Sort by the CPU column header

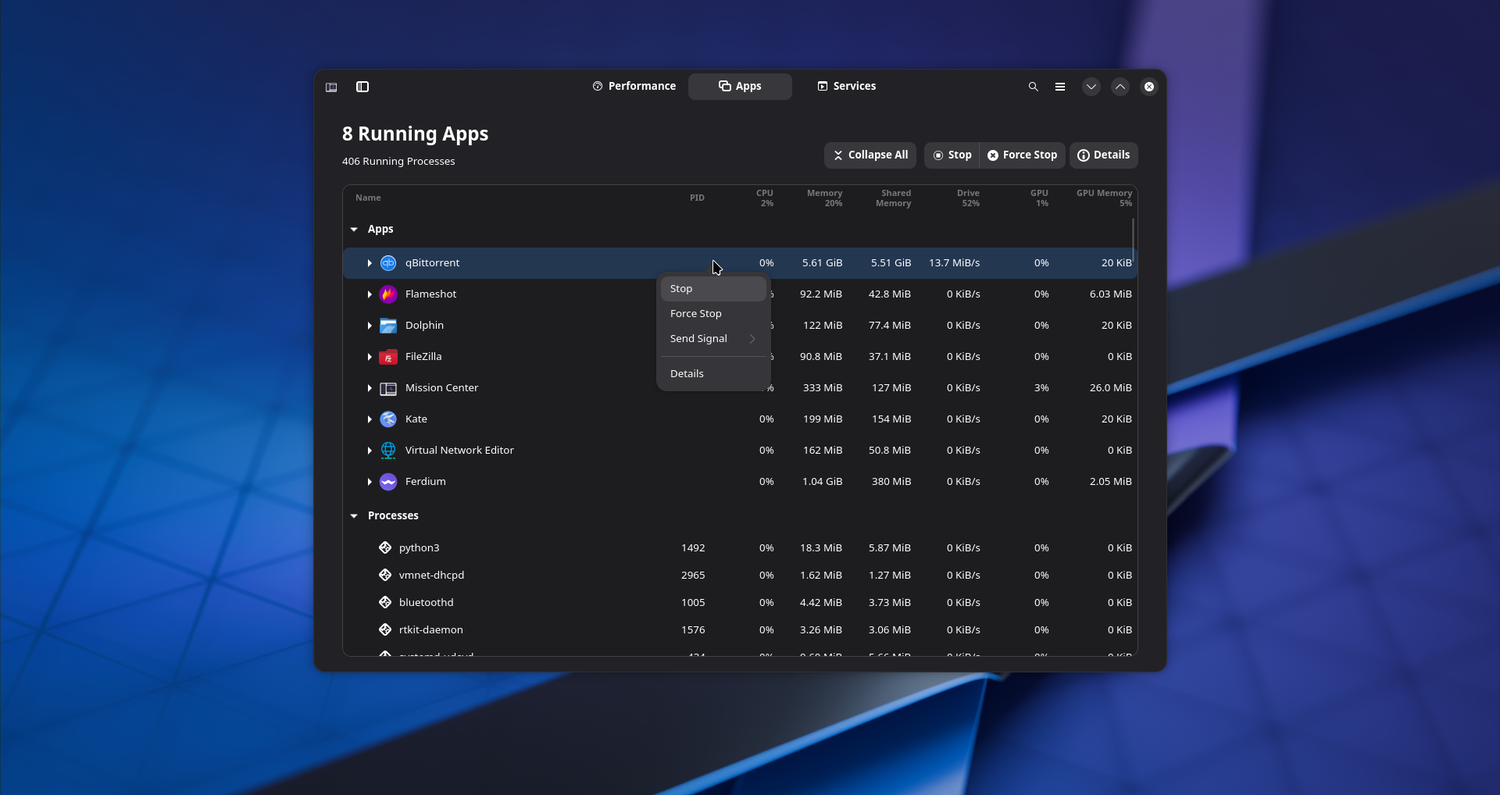click(765, 198)
